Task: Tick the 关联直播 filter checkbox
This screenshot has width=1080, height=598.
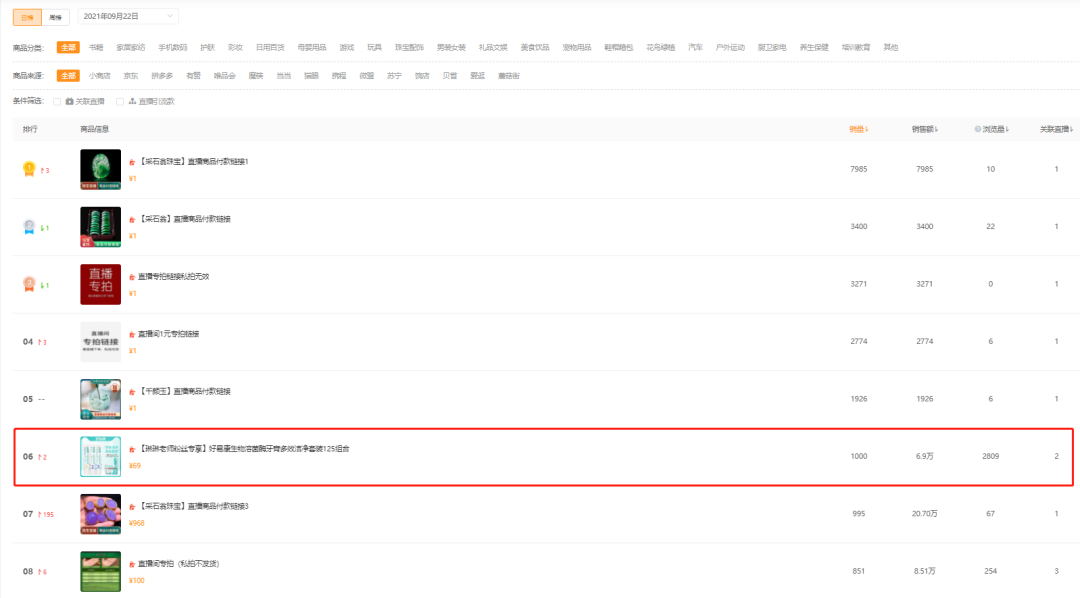Action: click(57, 102)
